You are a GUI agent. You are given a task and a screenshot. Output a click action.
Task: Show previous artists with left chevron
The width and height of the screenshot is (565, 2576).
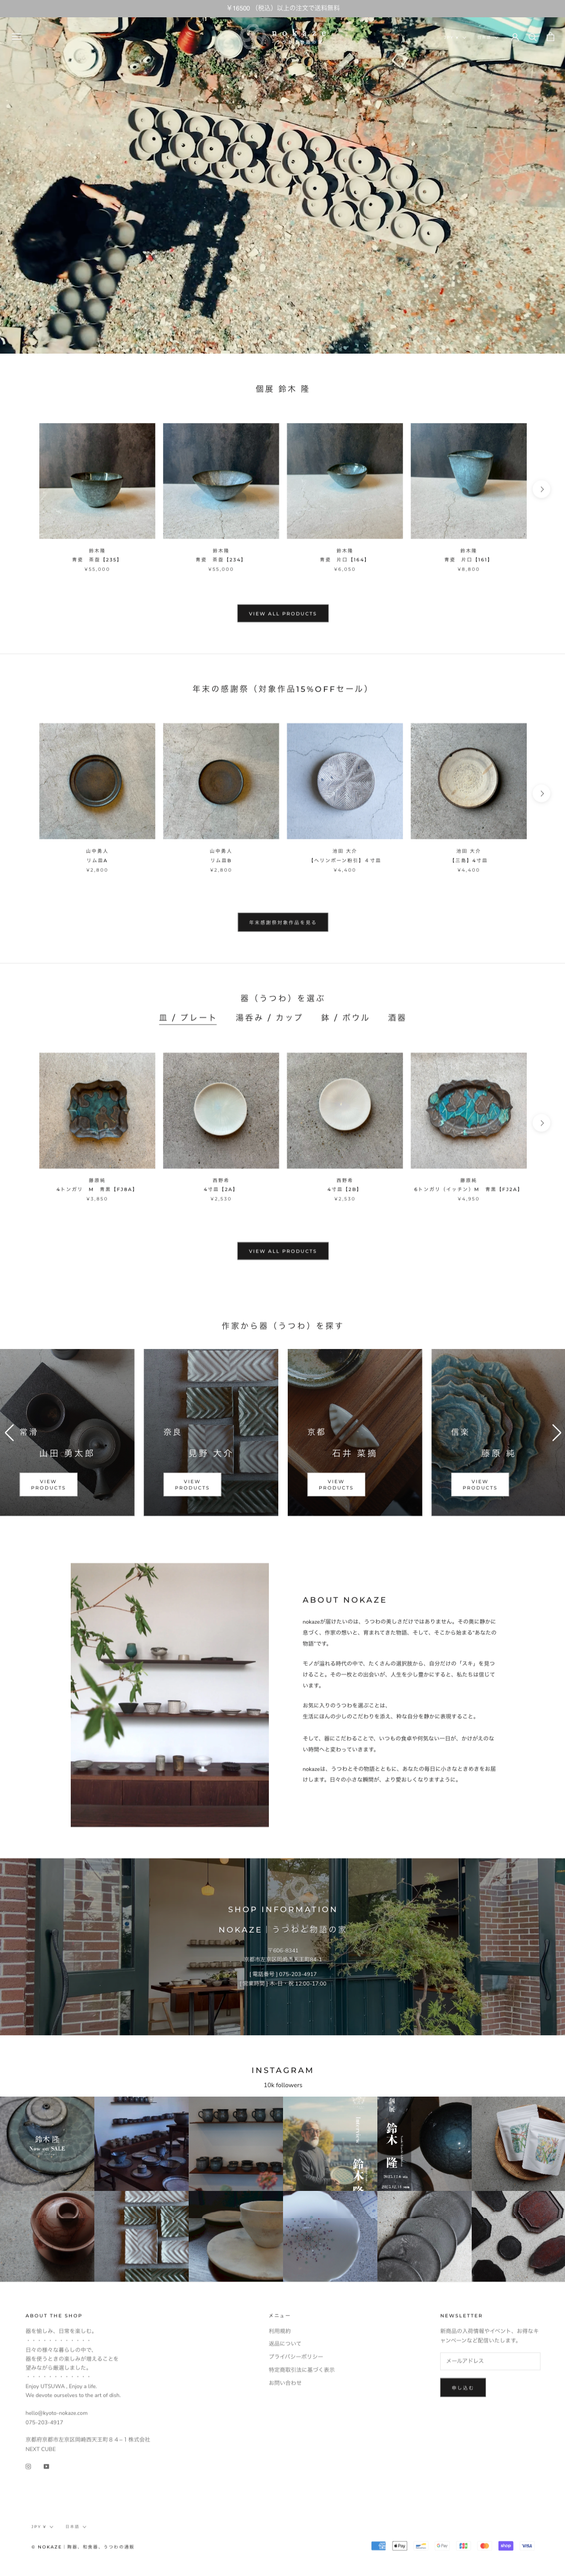9,1432
